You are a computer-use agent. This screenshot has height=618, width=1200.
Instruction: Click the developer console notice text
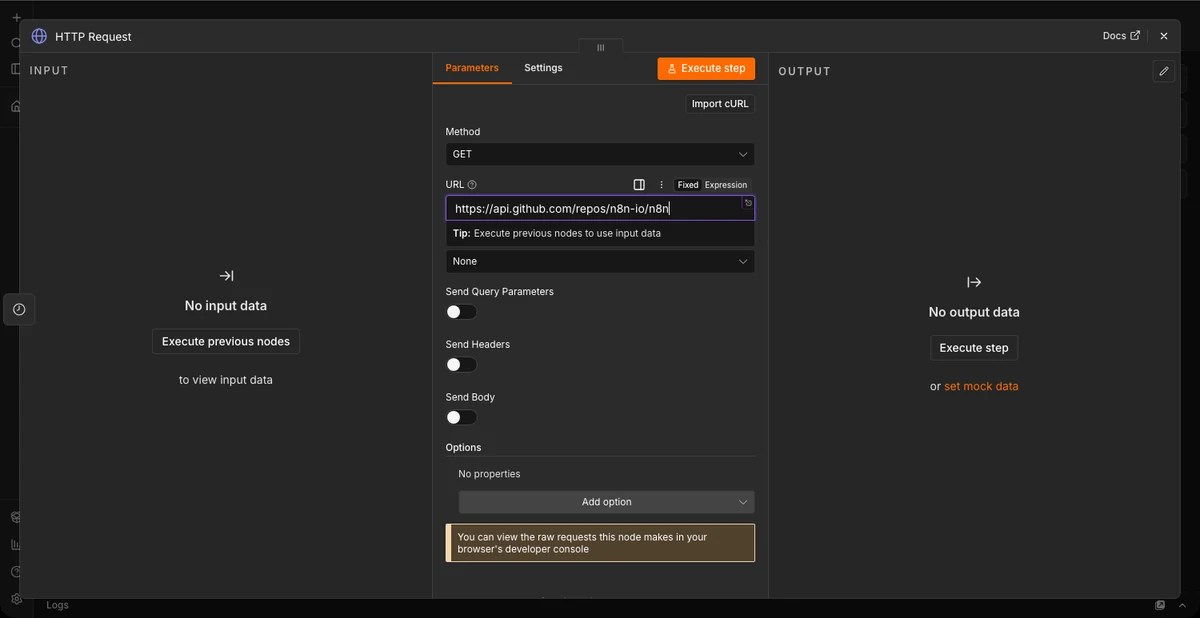pos(600,543)
